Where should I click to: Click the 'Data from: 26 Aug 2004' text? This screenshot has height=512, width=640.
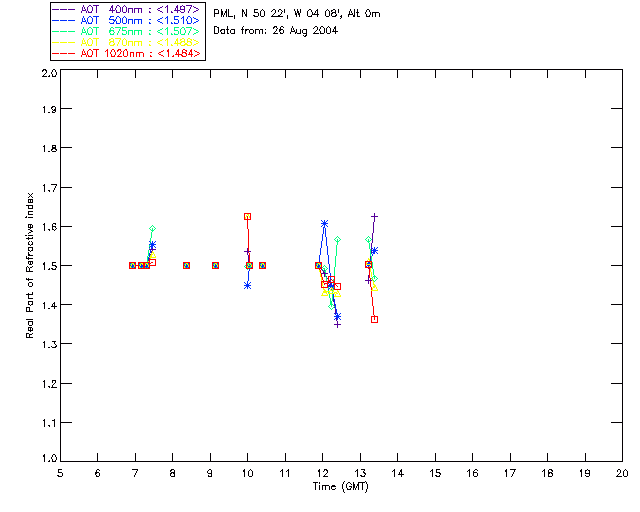(x=276, y=31)
